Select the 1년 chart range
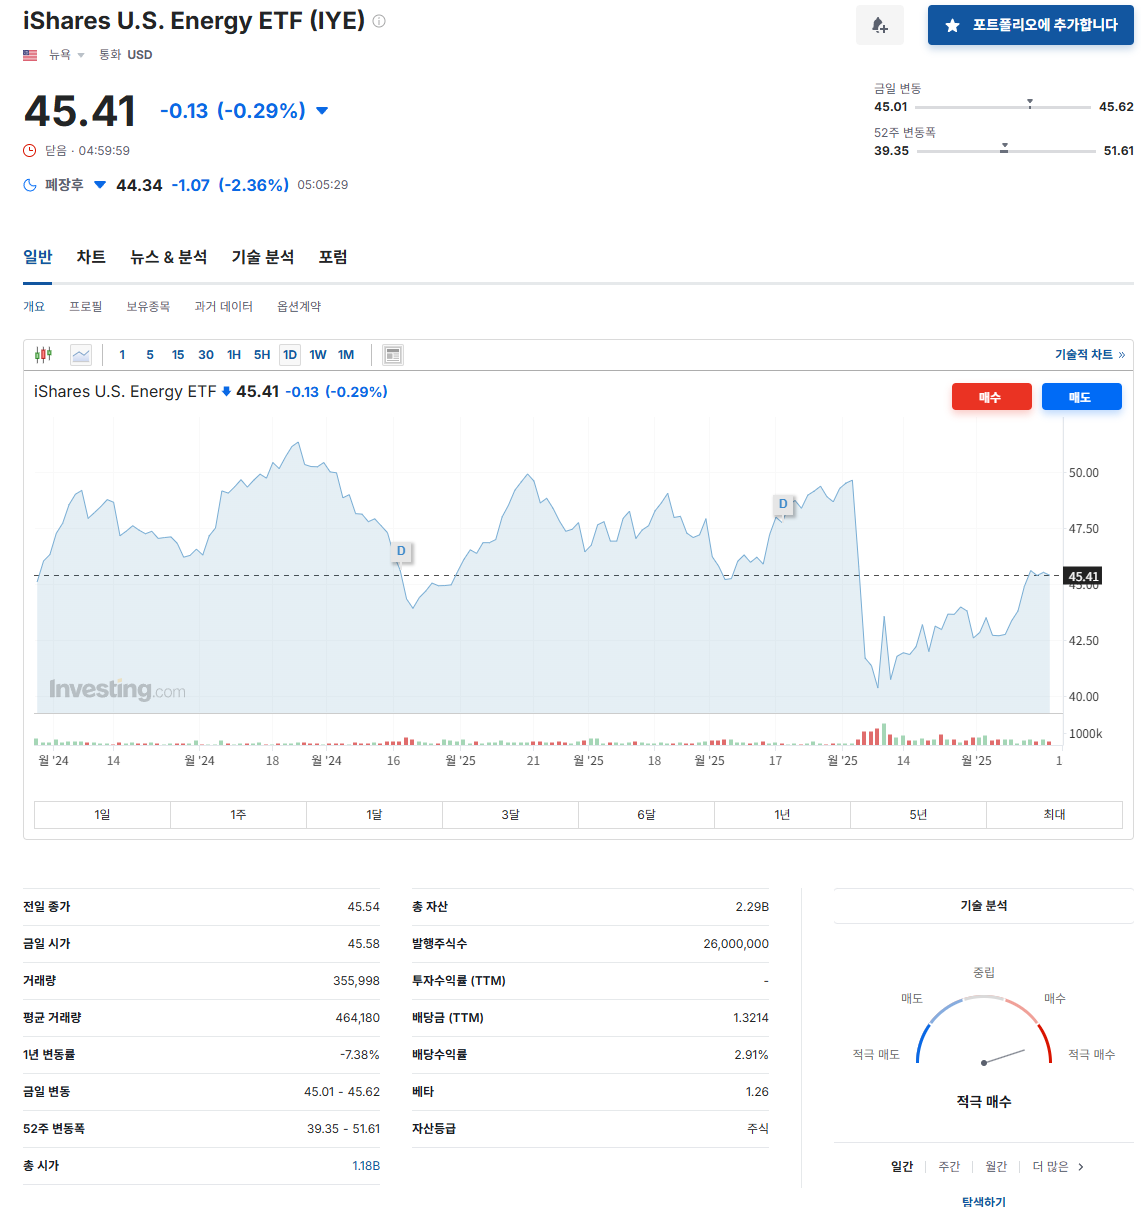Image resolution: width=1141 pixels, height=1207 pixels. (x=782, y=814)
